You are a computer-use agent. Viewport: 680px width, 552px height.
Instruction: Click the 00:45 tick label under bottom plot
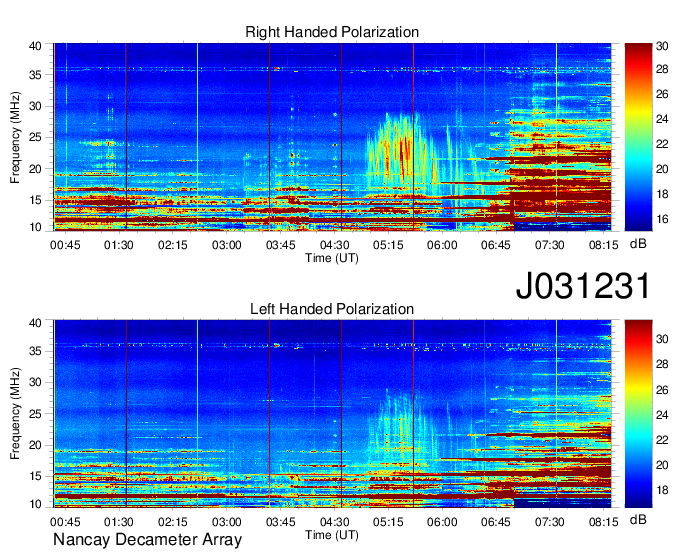click(65, 522)
